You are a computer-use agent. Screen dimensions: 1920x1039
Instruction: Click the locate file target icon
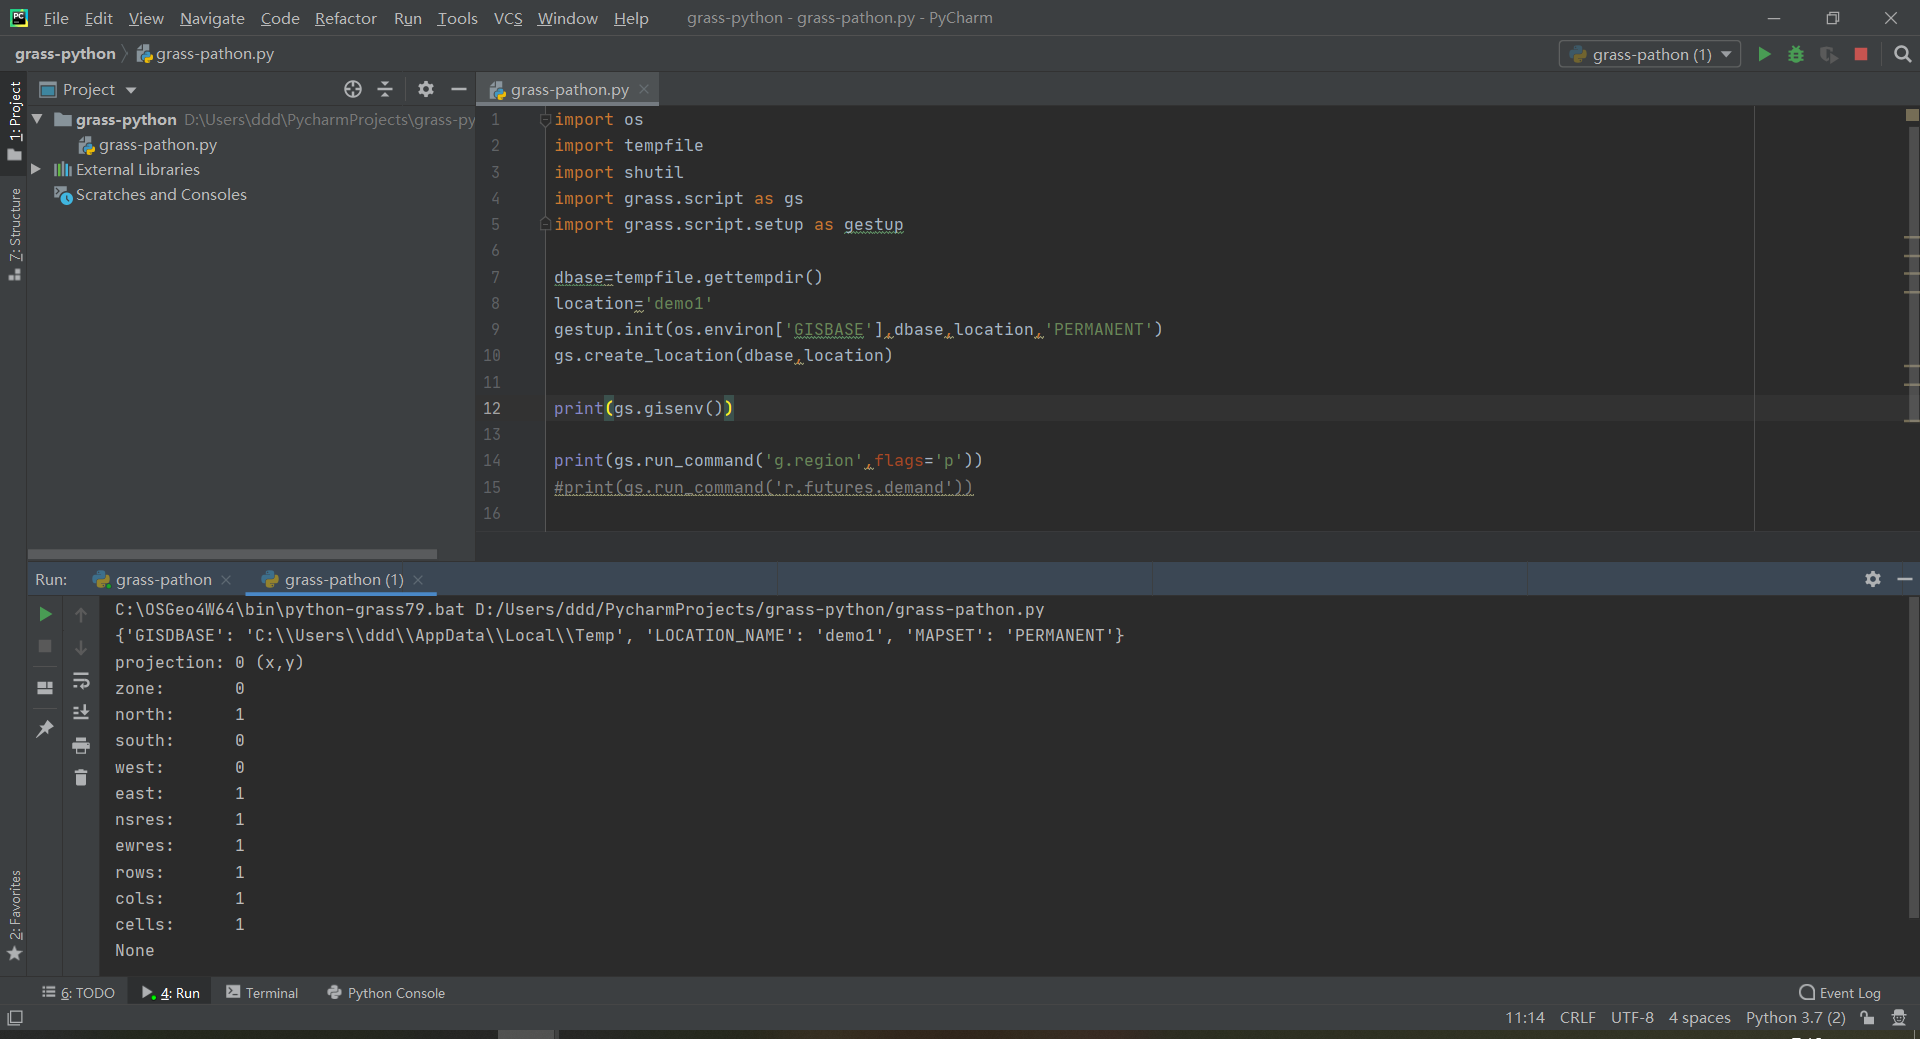[x=353, y=89]
